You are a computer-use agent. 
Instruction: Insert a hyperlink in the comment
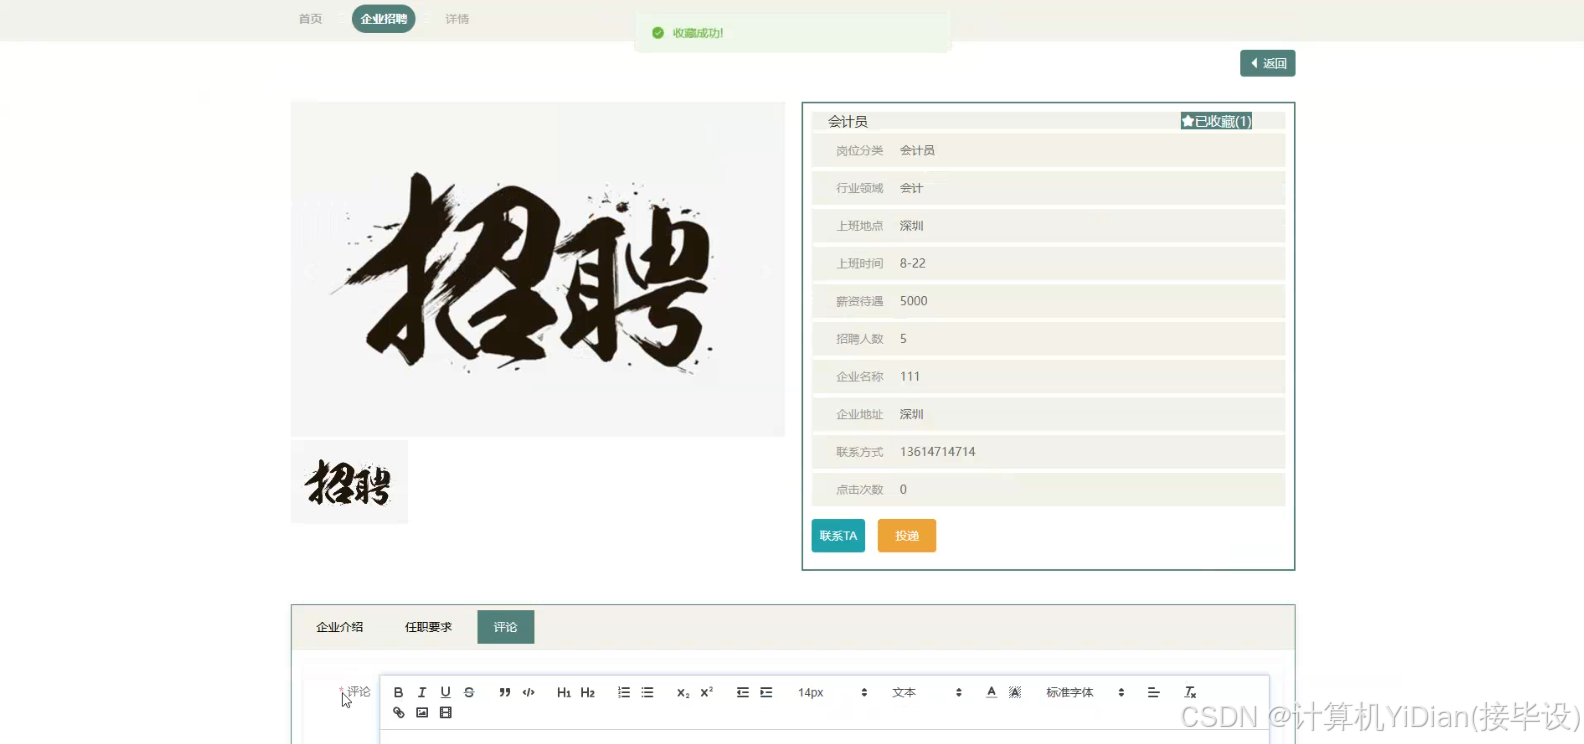(399, 713)
